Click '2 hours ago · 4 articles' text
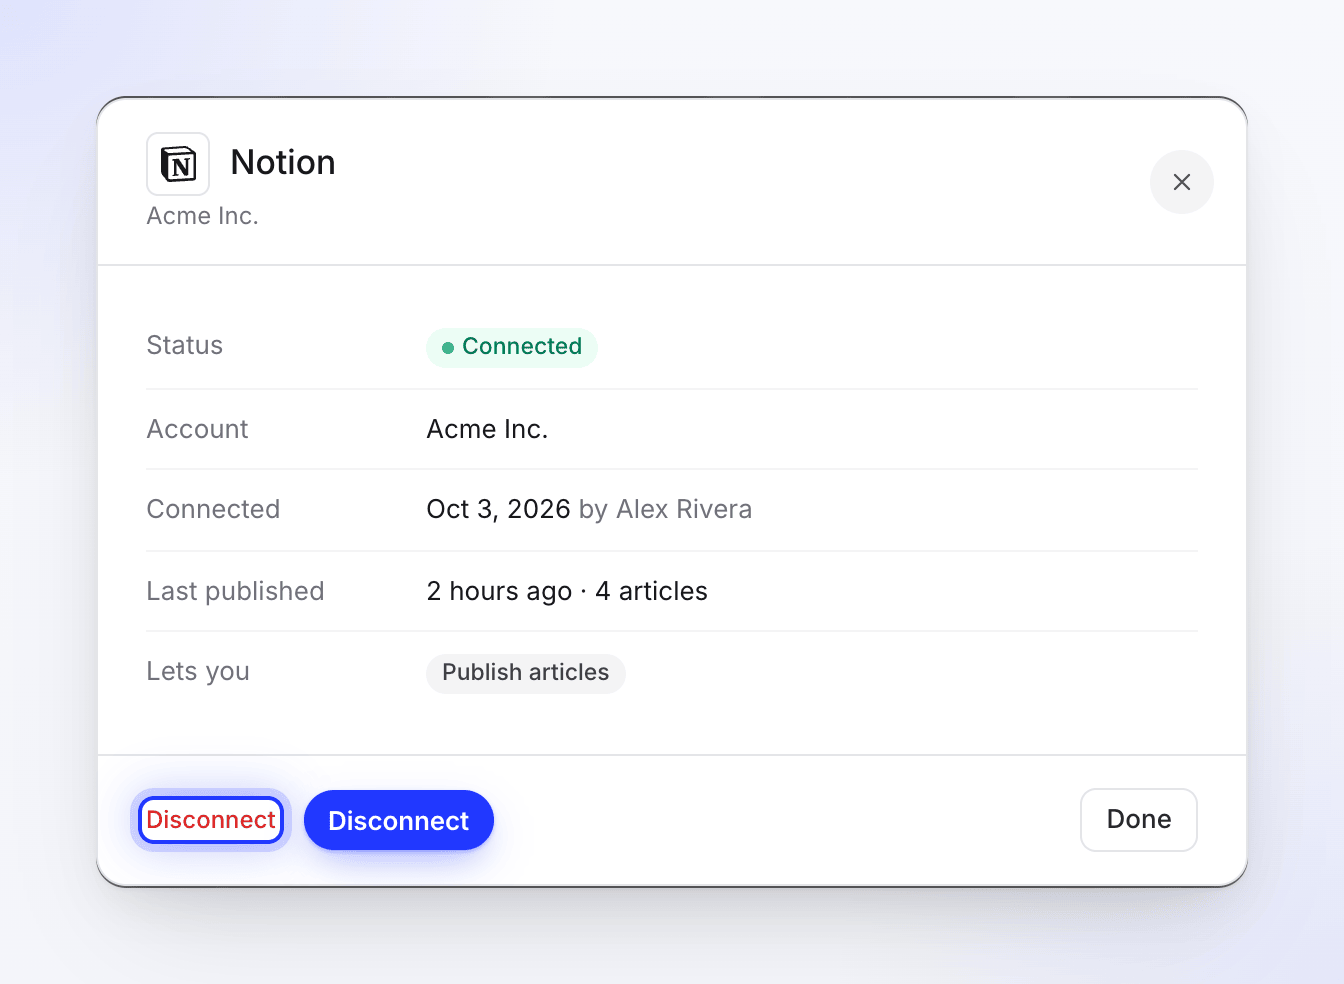Viewport: 1344px width, 984px height. click(x=567, y=591)
